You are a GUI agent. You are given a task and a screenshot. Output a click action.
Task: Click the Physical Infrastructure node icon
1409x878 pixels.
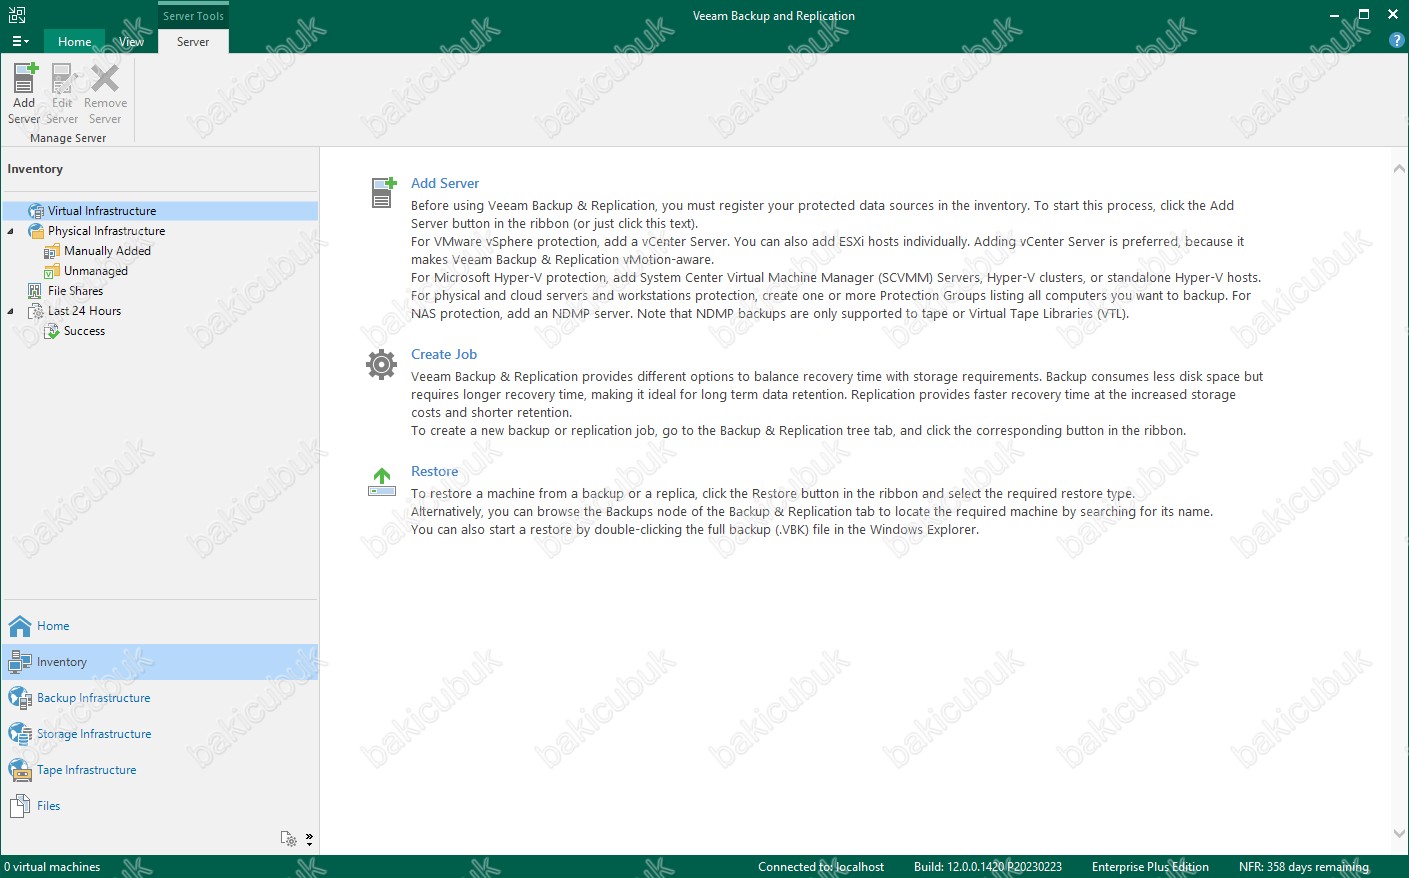tap(36, 231)
